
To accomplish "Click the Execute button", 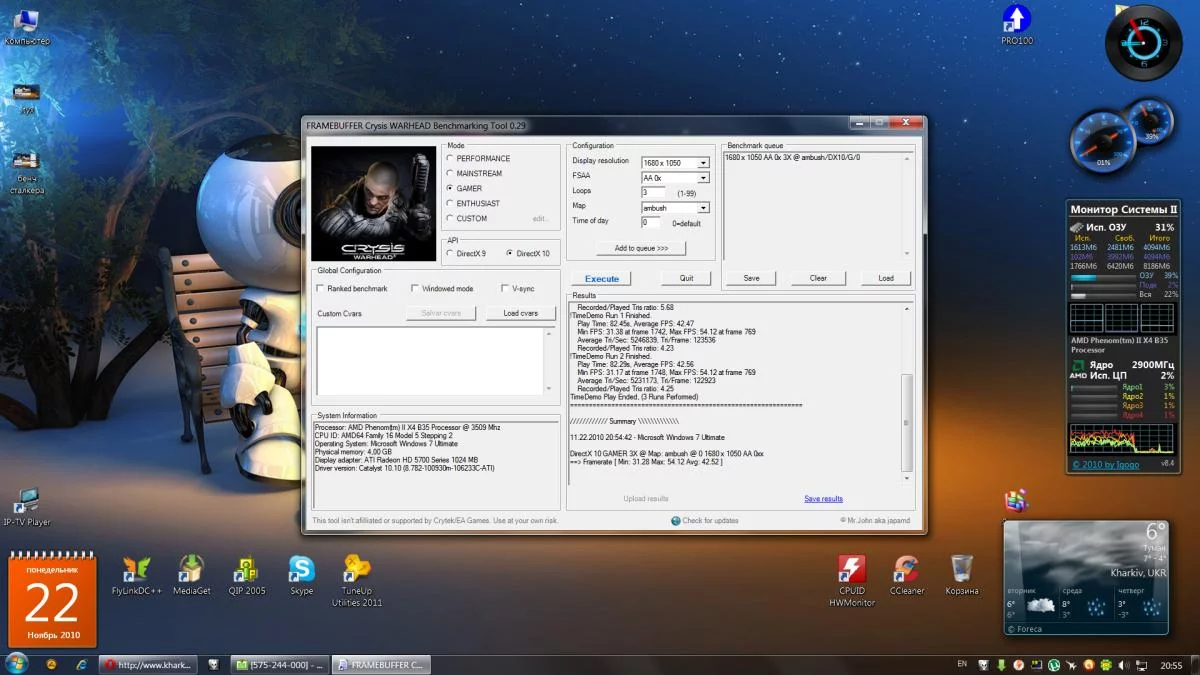I will tap(602, 278).
